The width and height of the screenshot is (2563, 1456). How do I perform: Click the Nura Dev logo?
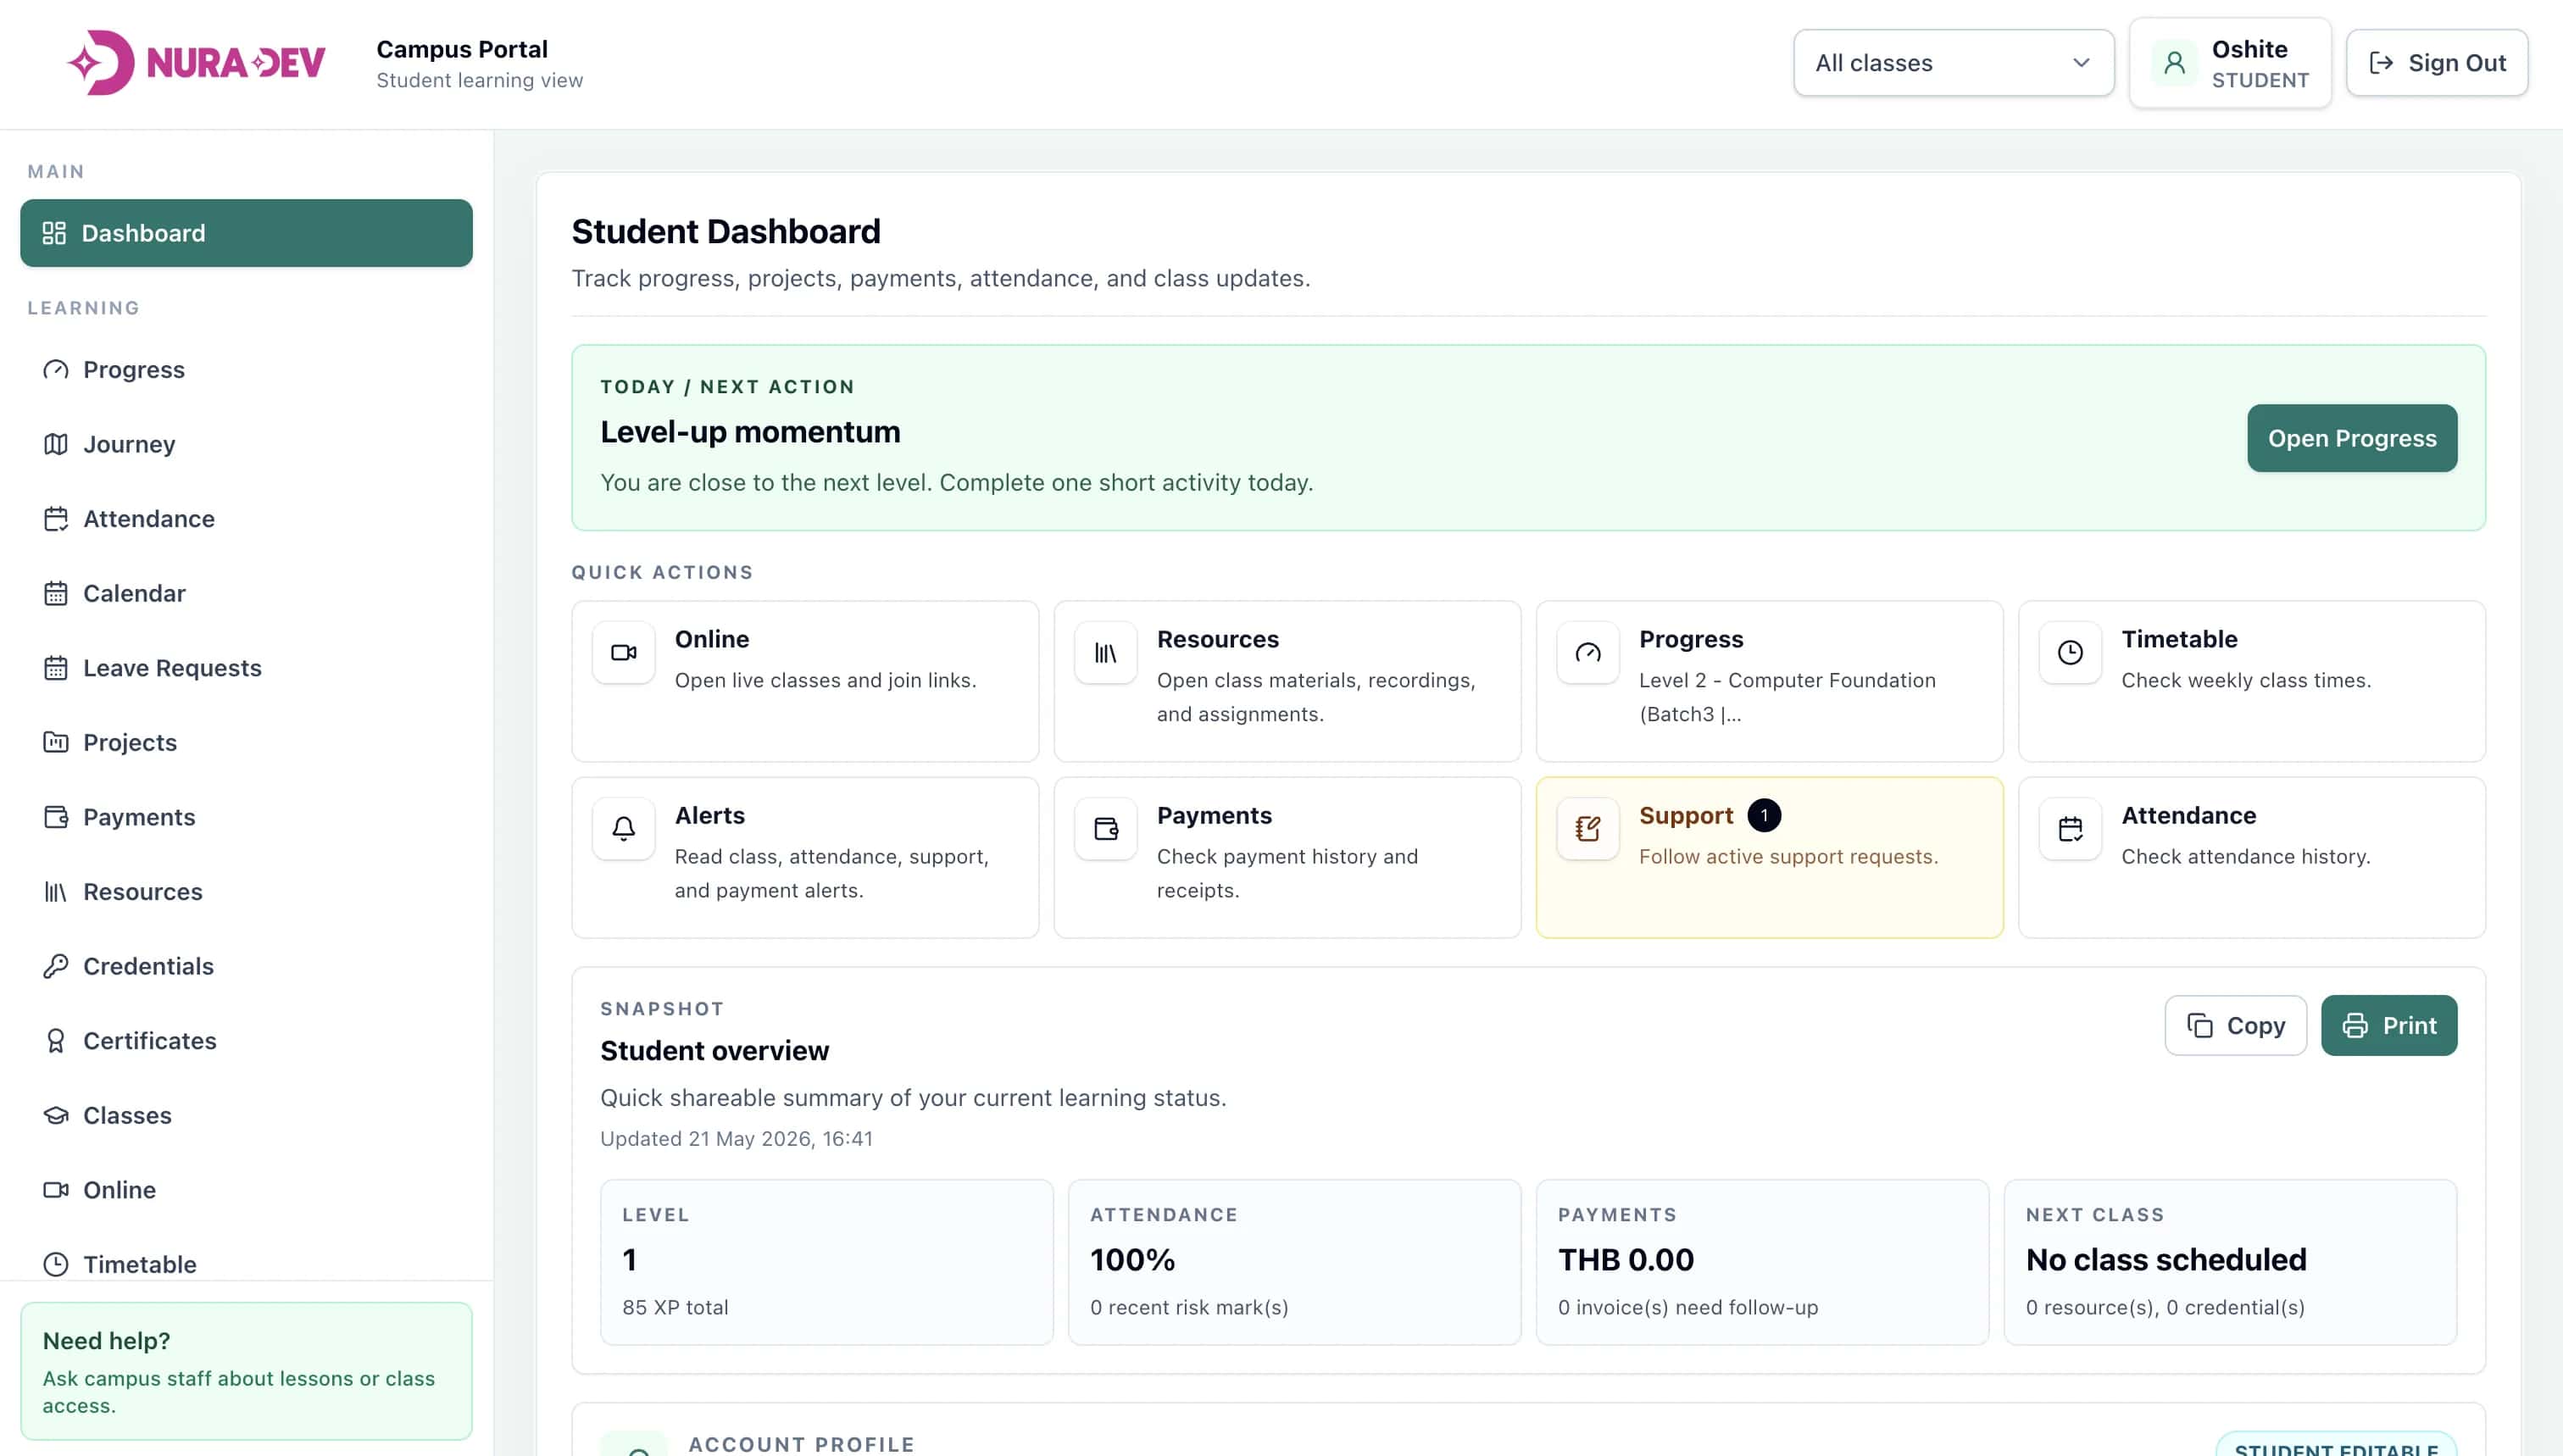pos(196,63)
